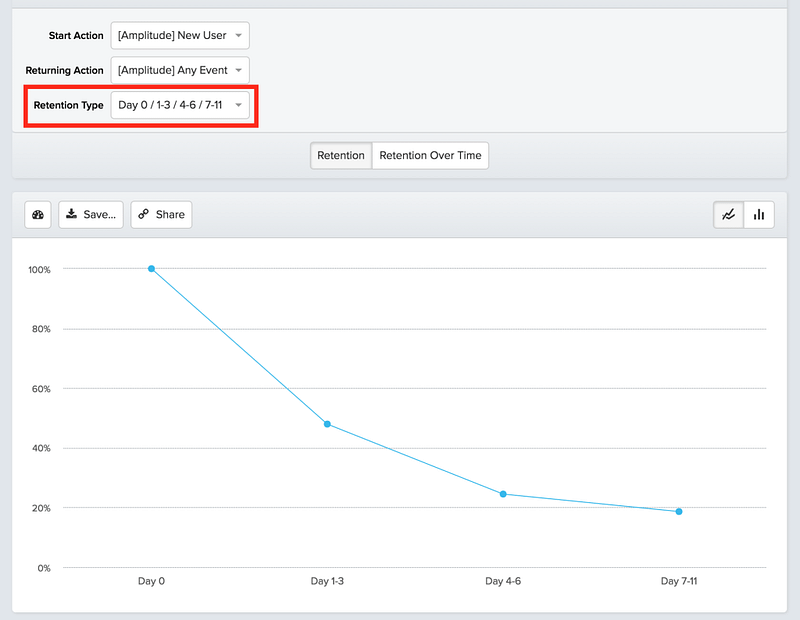This screenshot has width=800, height=620.
Task: Click the Day 4-6 x-axis label
Action: (503, 581)
